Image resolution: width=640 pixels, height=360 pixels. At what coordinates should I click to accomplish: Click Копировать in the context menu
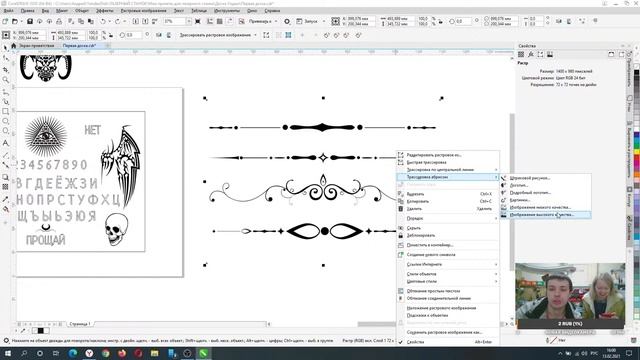pyautogui.click(x=448, y=201)
